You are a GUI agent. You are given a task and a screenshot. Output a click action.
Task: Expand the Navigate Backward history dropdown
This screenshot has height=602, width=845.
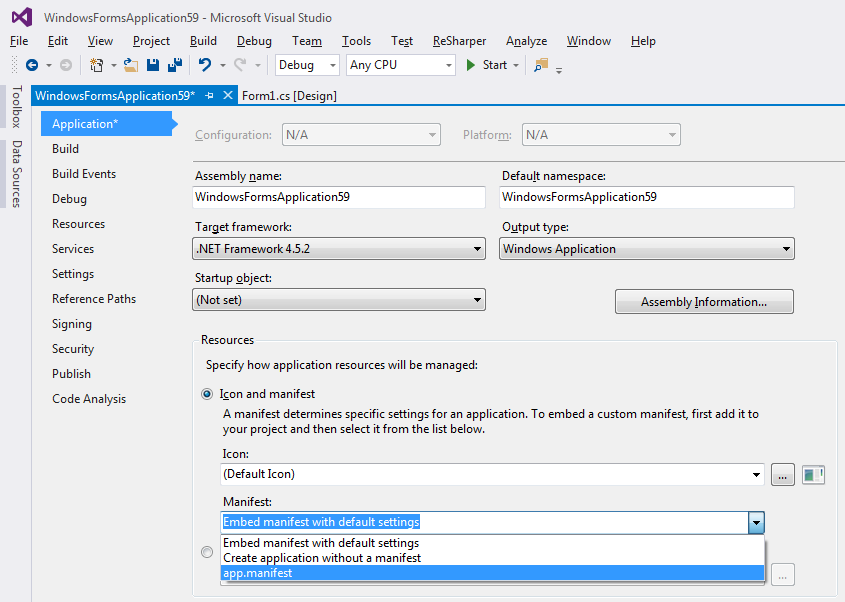coord(49,65)
